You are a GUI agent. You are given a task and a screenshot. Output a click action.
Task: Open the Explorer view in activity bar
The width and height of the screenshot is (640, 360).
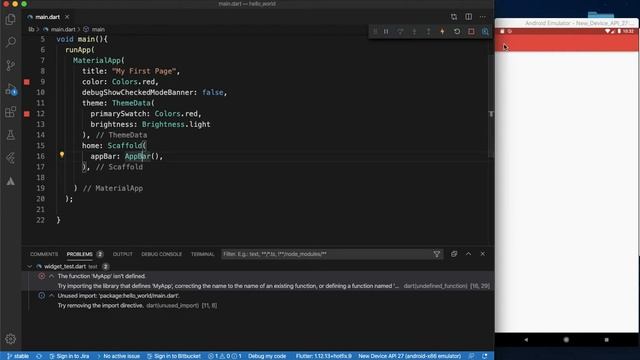click(x=11, y=19)
